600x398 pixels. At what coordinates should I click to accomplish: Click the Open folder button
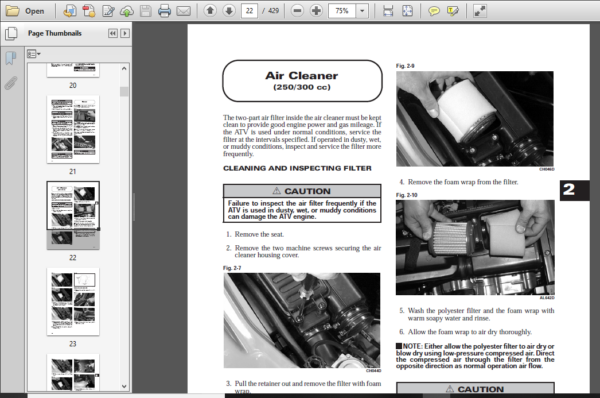click(25, 11)
